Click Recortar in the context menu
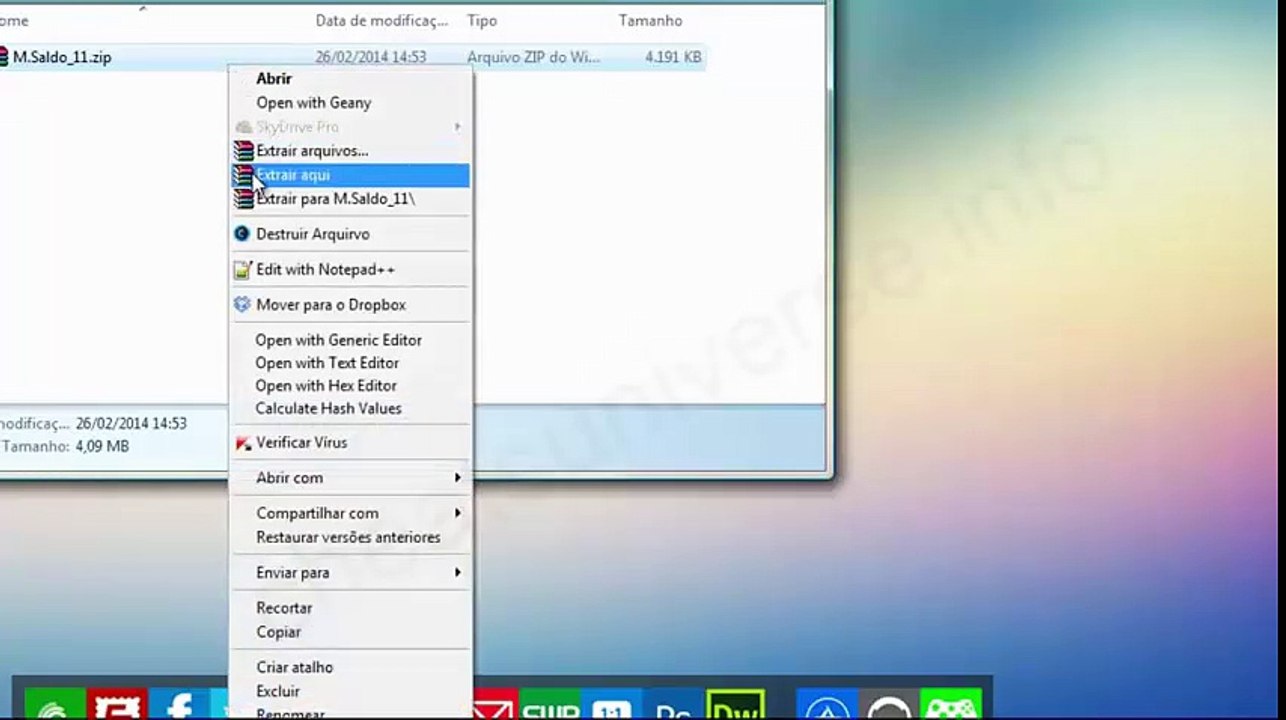 click(350, 608)
